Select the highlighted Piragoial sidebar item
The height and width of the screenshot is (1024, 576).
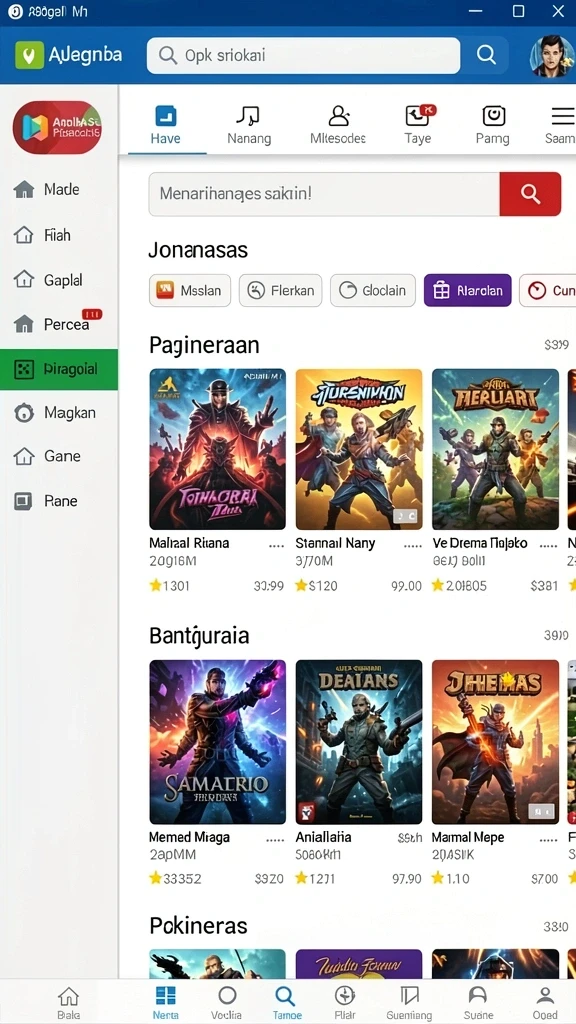[x=59, y=370]
